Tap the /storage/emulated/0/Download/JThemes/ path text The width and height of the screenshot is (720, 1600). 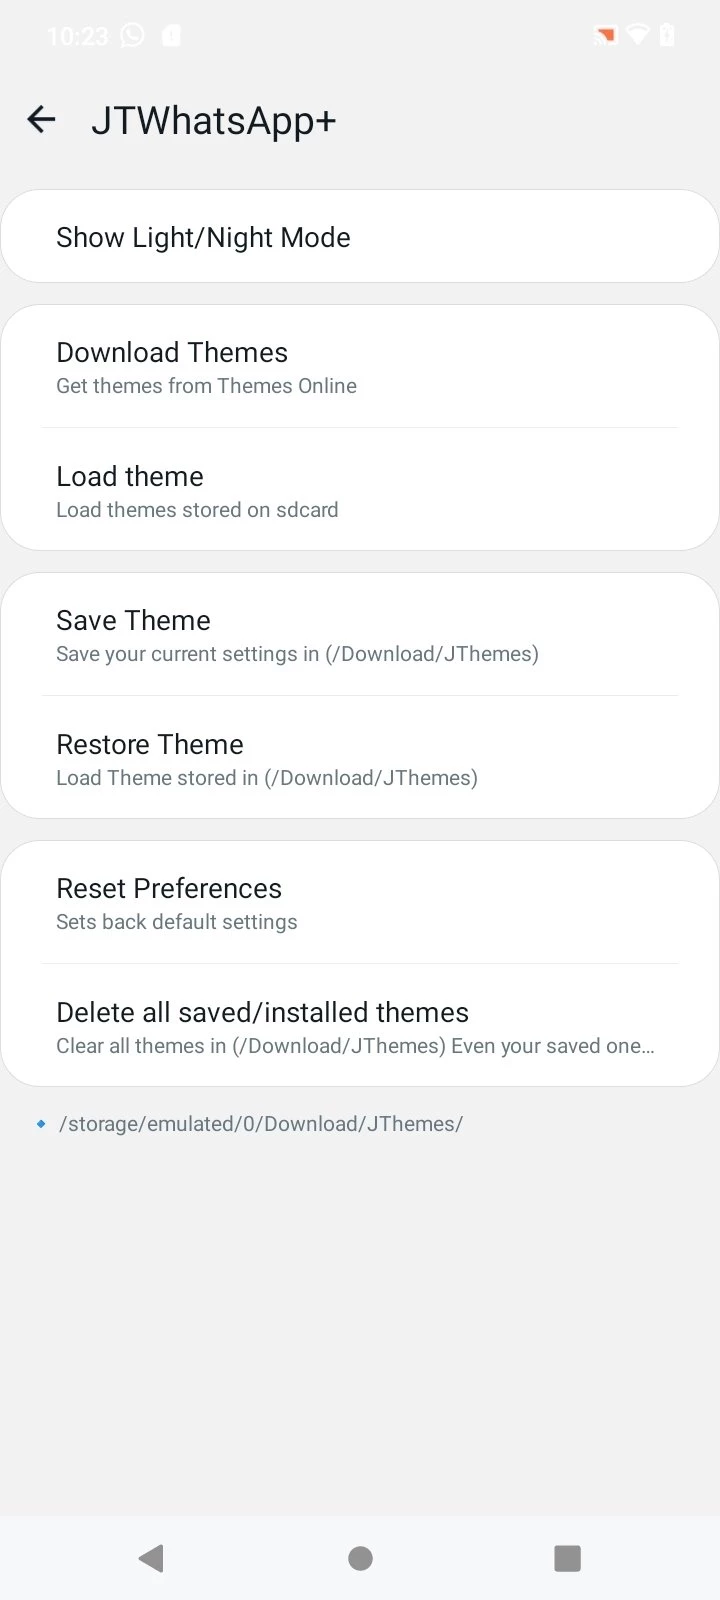tap(261, 1124)
